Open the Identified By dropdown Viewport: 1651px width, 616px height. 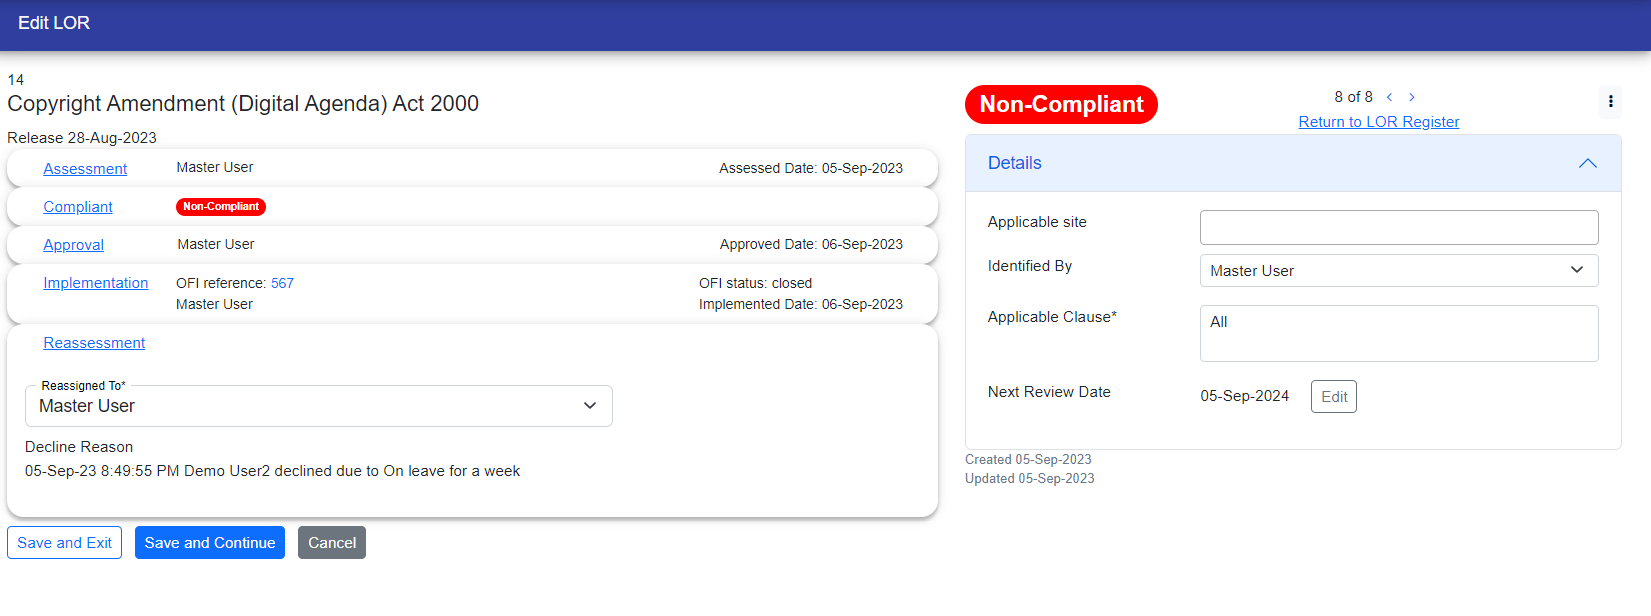click(1398, 271)
